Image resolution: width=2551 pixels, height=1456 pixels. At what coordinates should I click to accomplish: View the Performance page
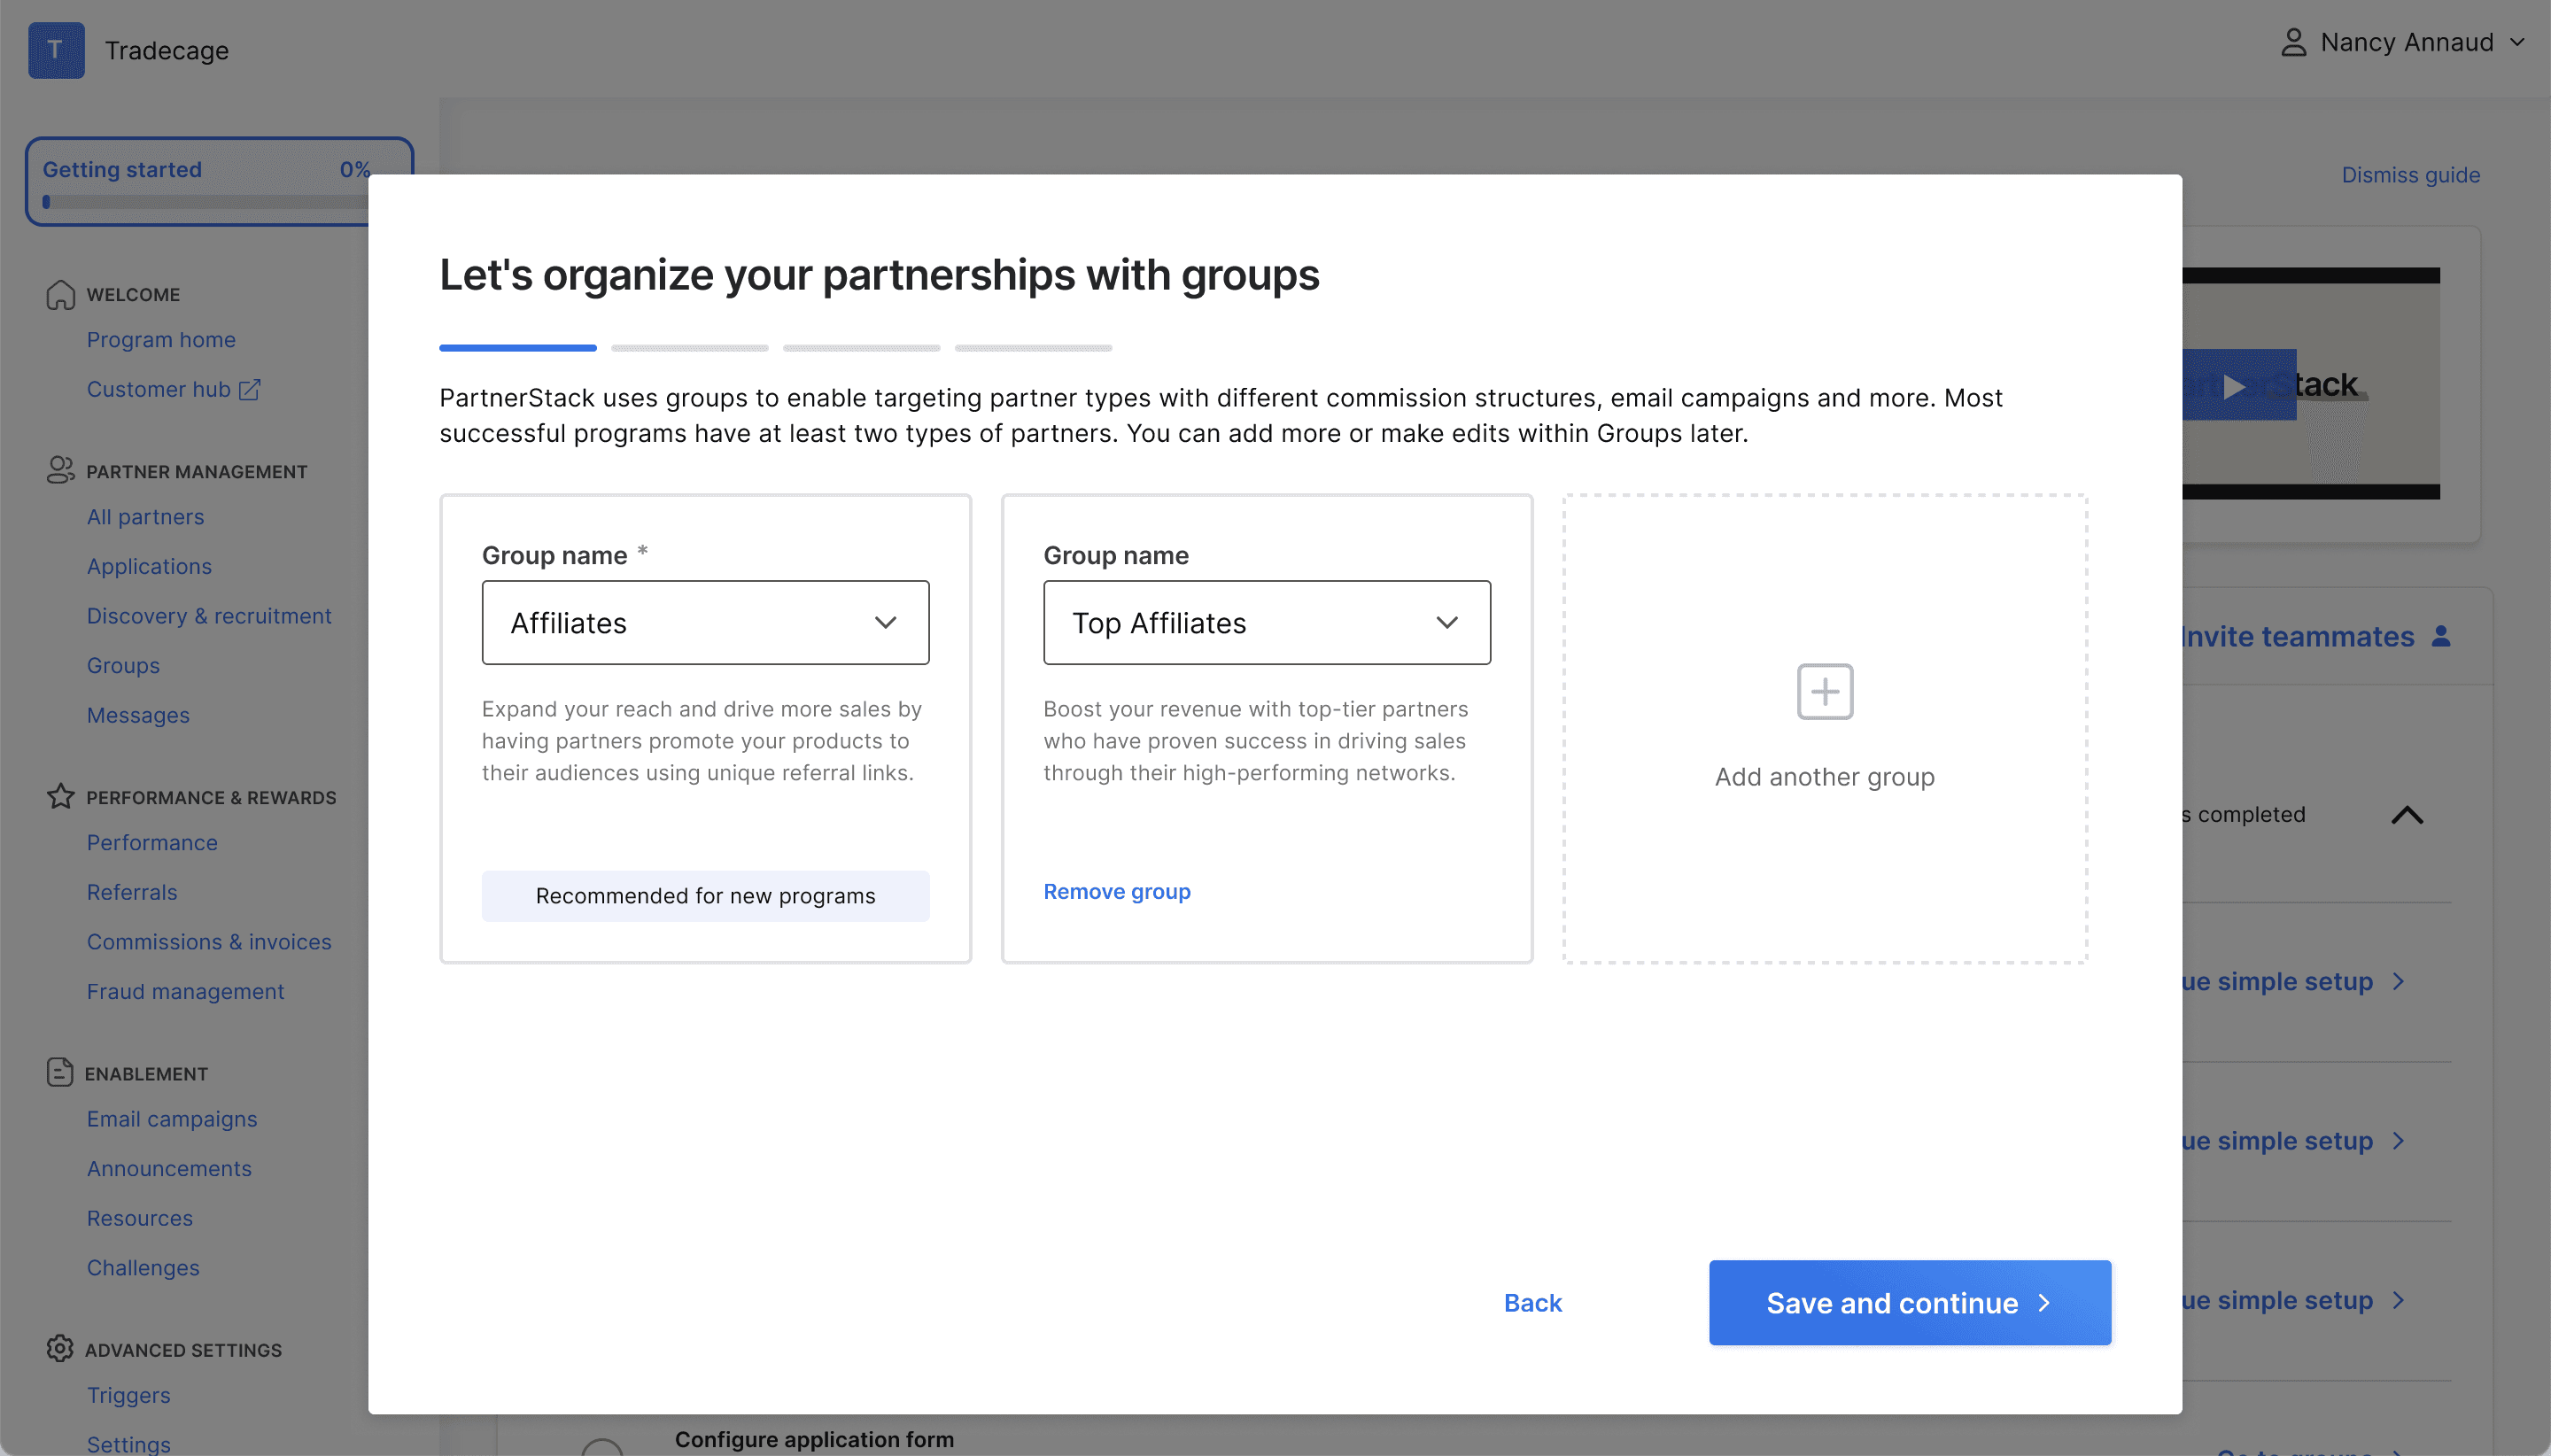click(x=152, y=843)
